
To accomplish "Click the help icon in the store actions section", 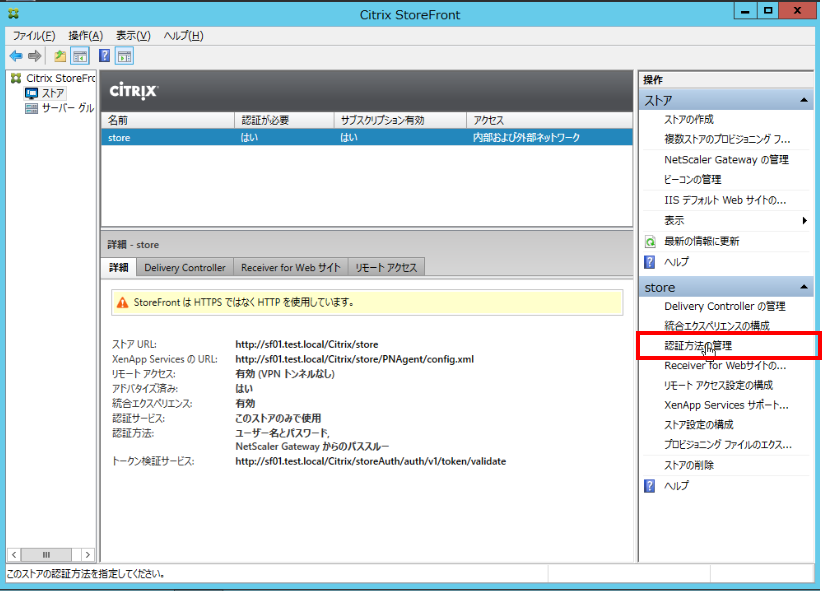I will (650, 486).
